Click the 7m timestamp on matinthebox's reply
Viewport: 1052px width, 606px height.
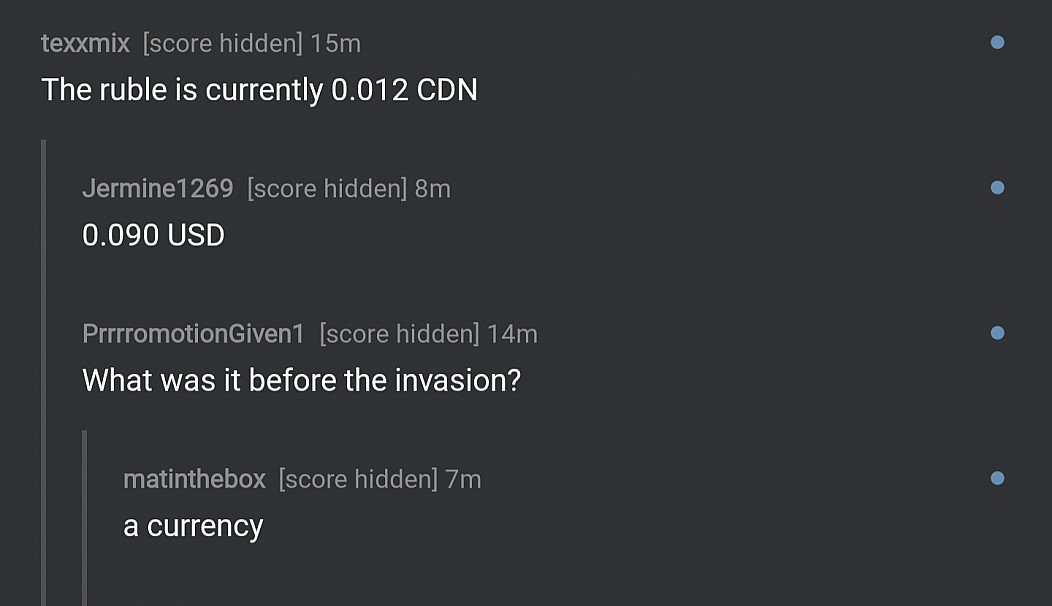(463, 479)
